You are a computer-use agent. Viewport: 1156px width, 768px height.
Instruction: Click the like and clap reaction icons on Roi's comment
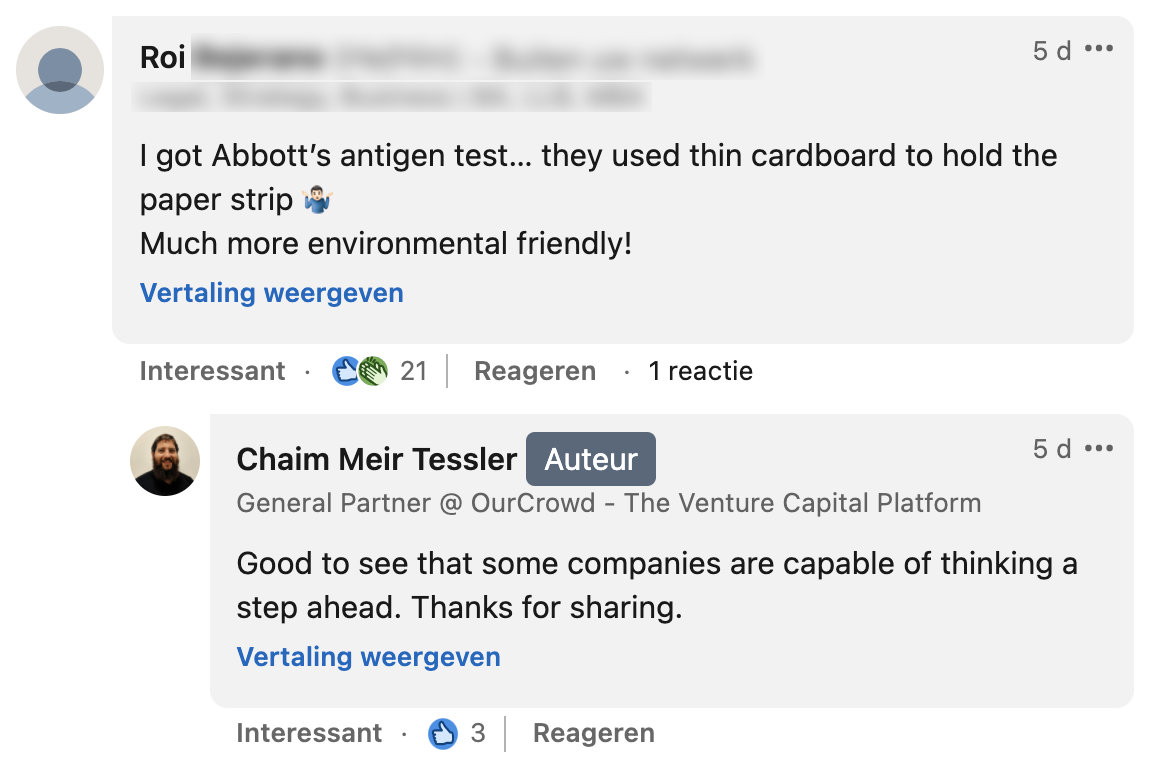pos(360,372)
